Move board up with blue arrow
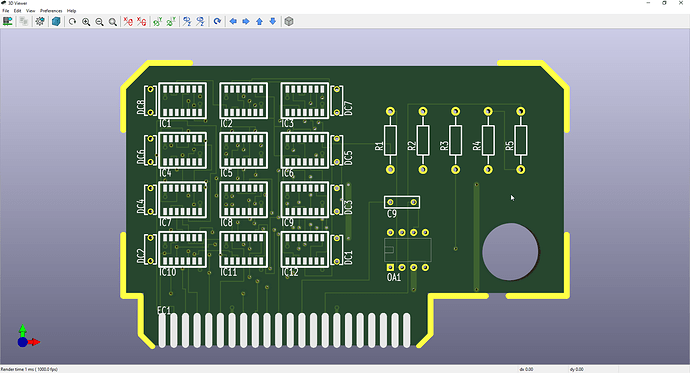 coord(260,21)
